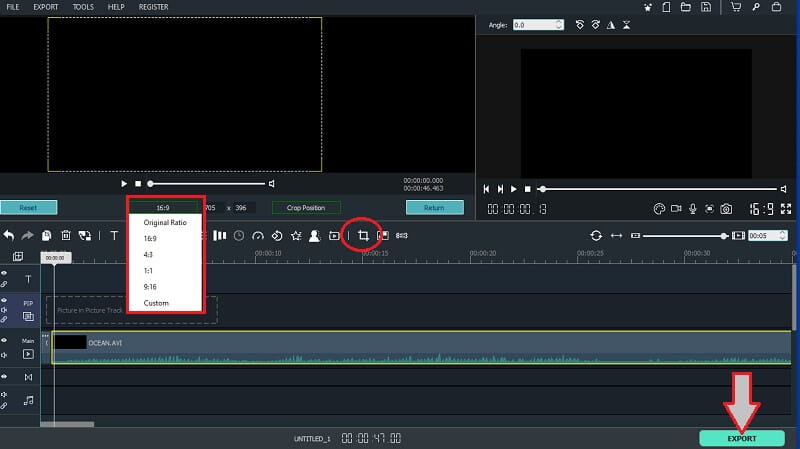This screenshot has width=800, height=449.
Task: Click the refresh loop icon above timeline
Action: pyautogui.click(x=596, y=235)
